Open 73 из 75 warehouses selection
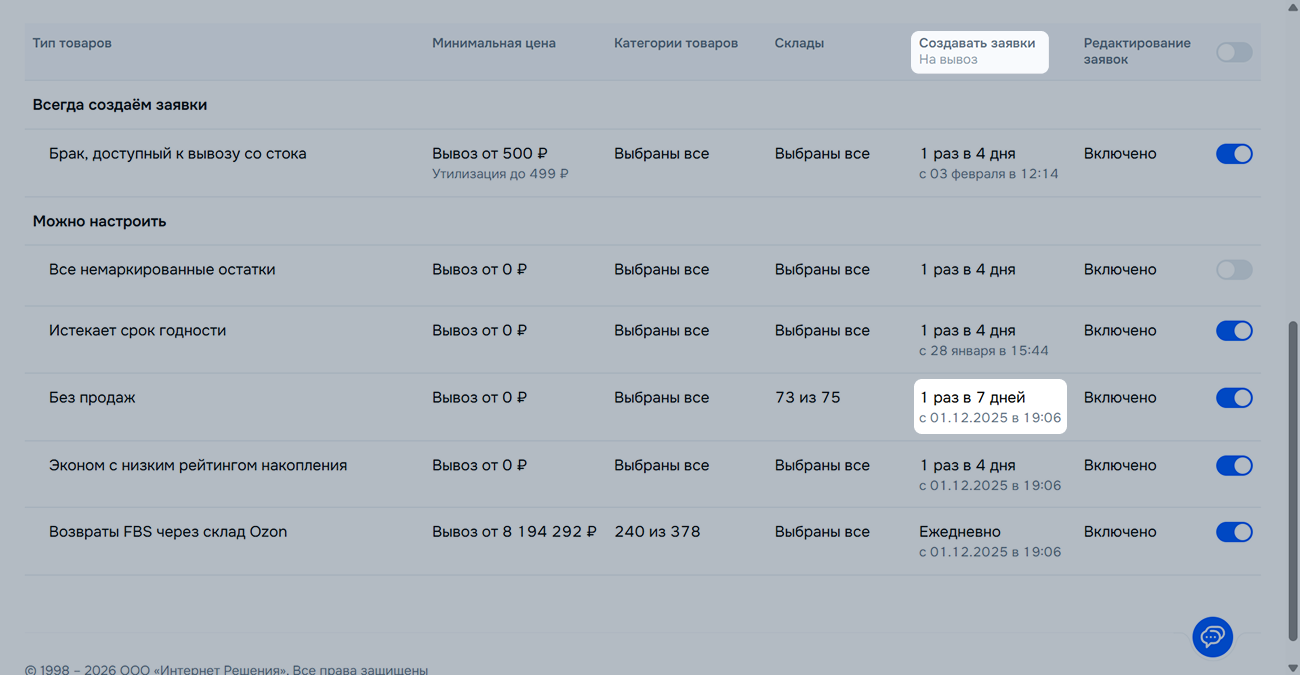Screen dimensions: 1300x675 [807, 398]
